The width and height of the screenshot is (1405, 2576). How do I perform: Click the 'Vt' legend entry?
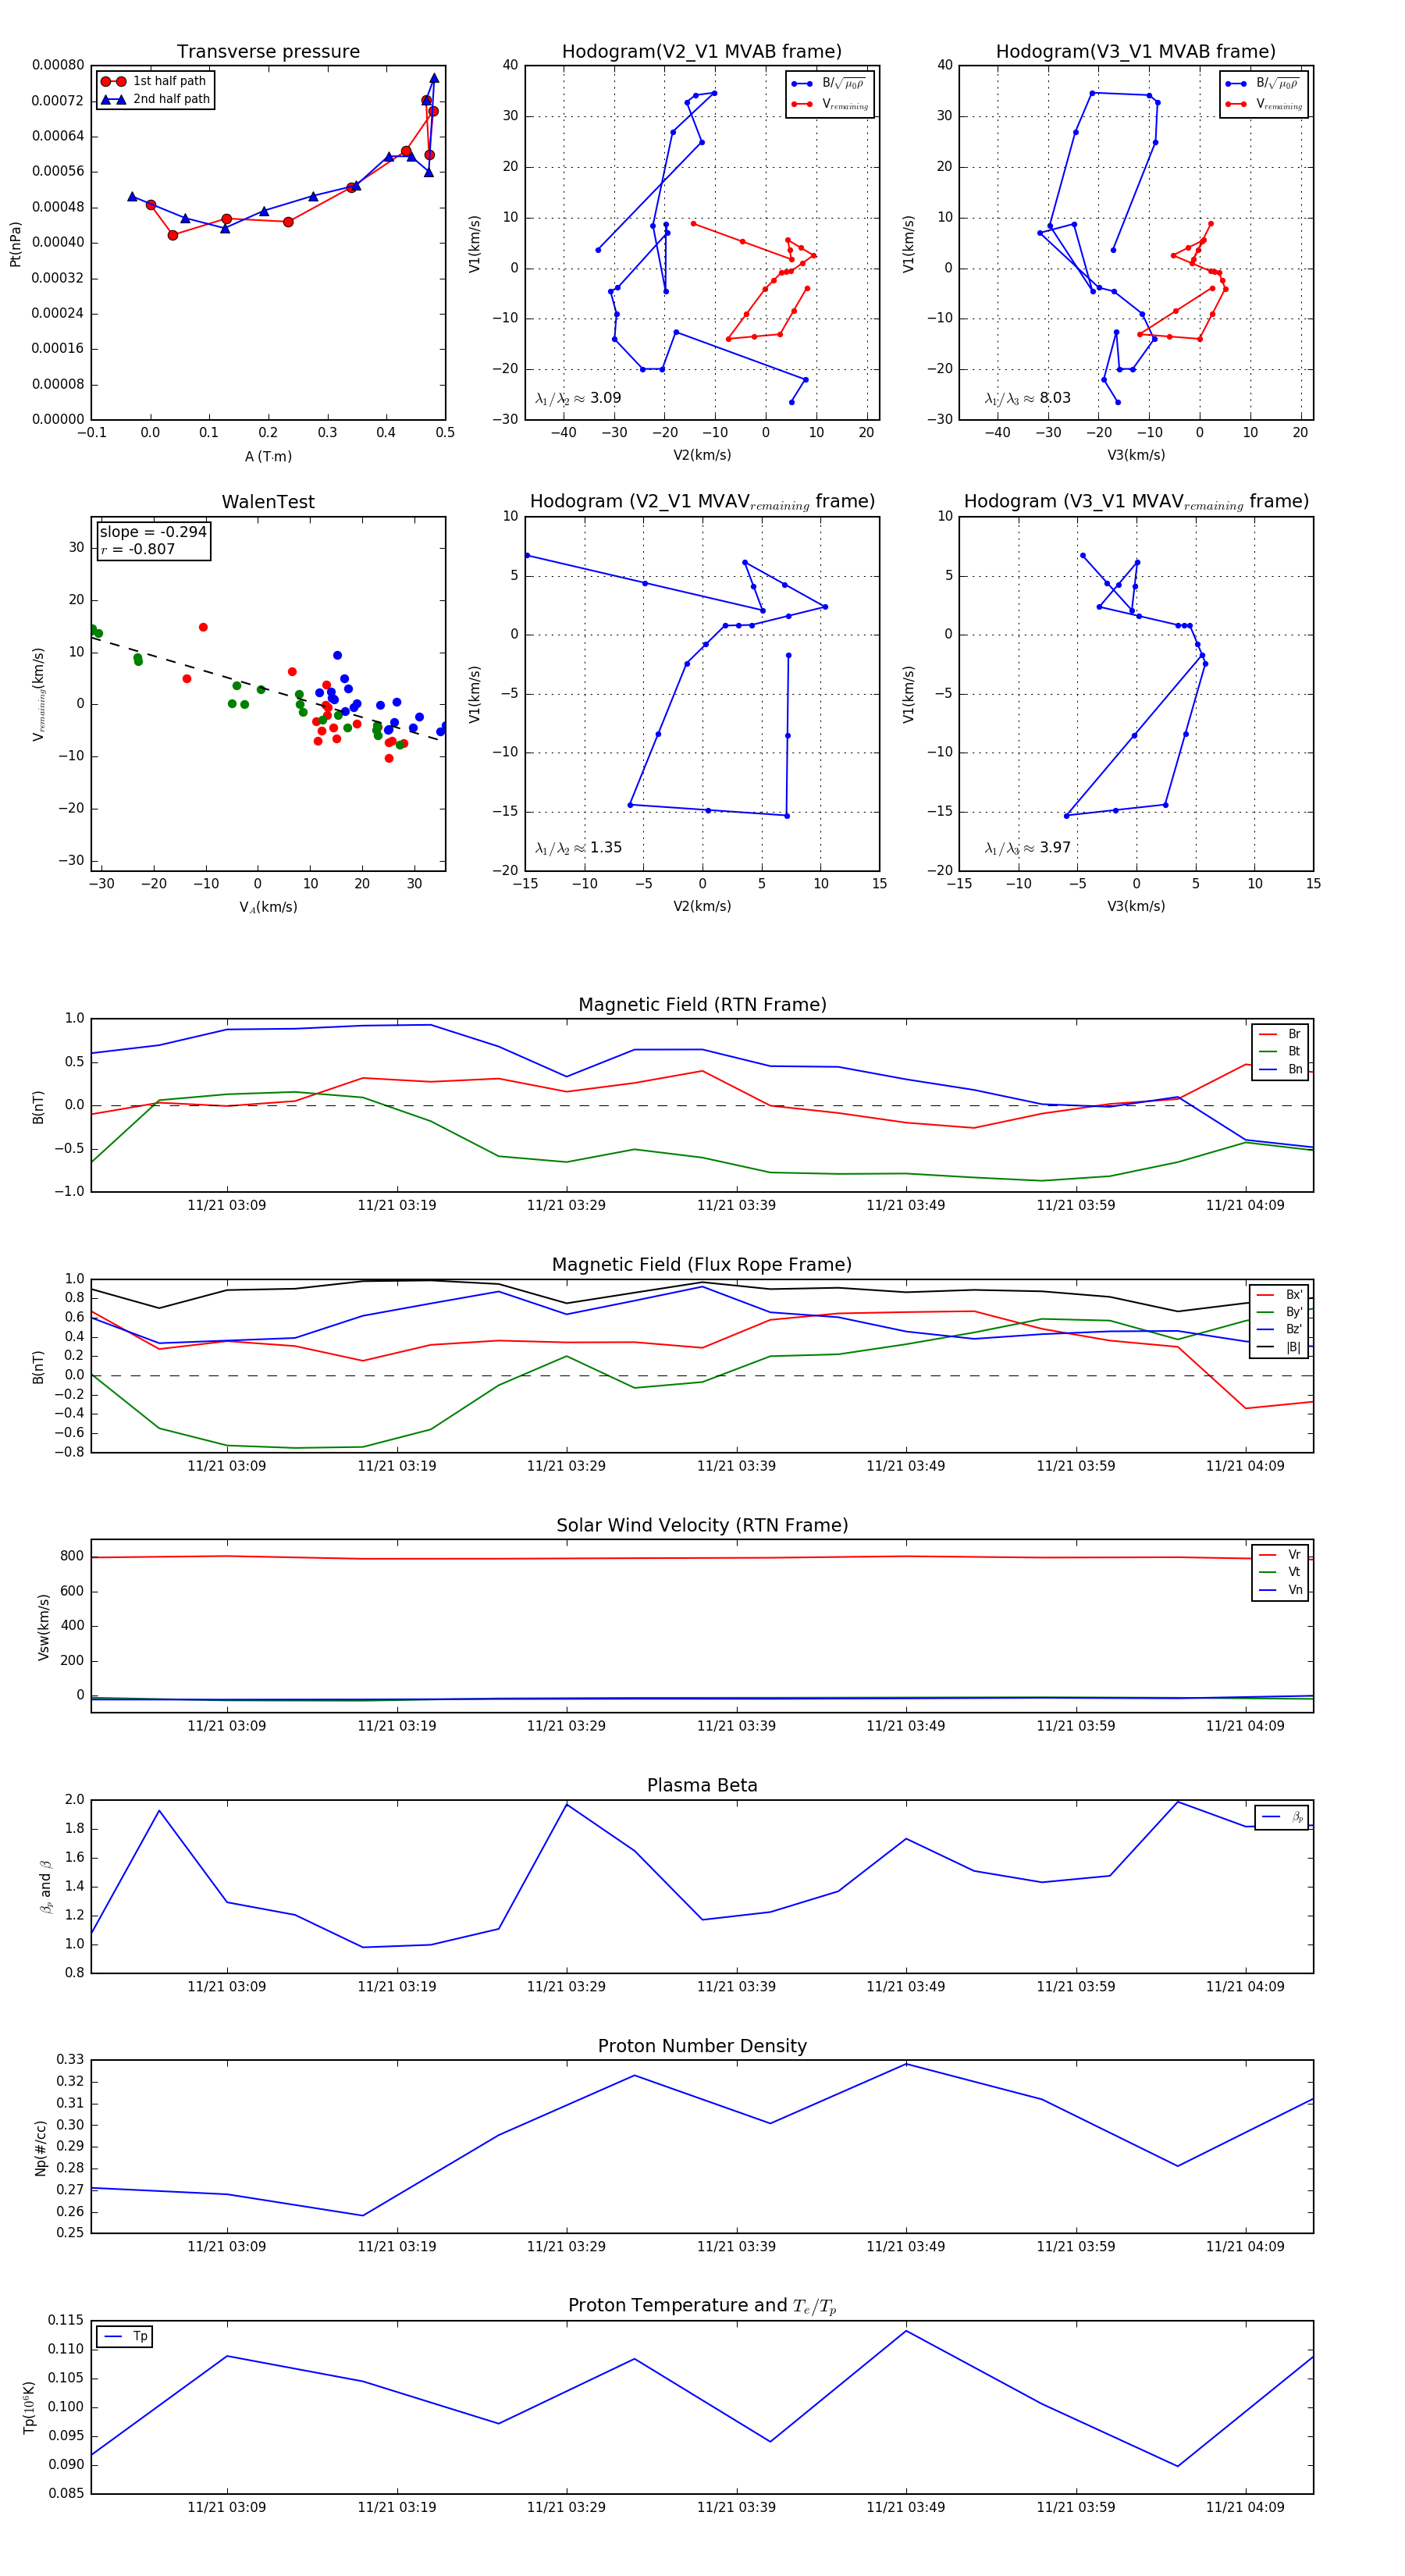click(1280, 1572)
